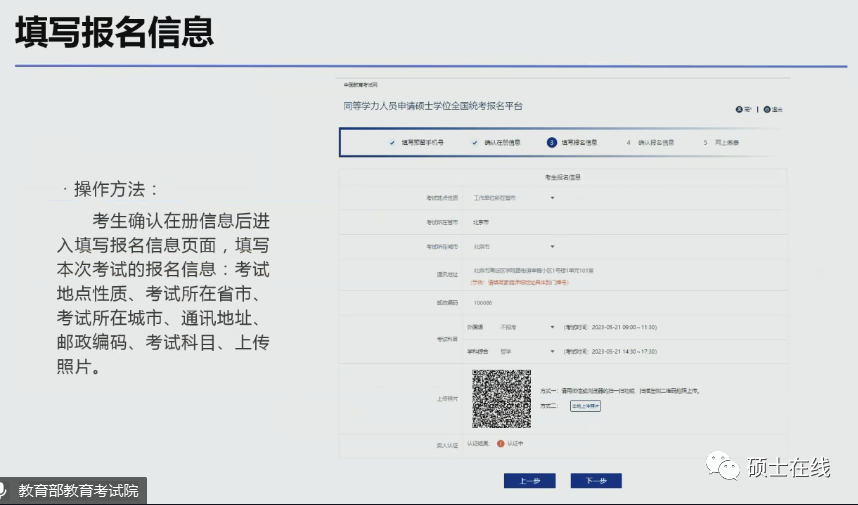Click the checkmark beside 确认在册信息 step

pyautogui.click(x=475, y=143)
